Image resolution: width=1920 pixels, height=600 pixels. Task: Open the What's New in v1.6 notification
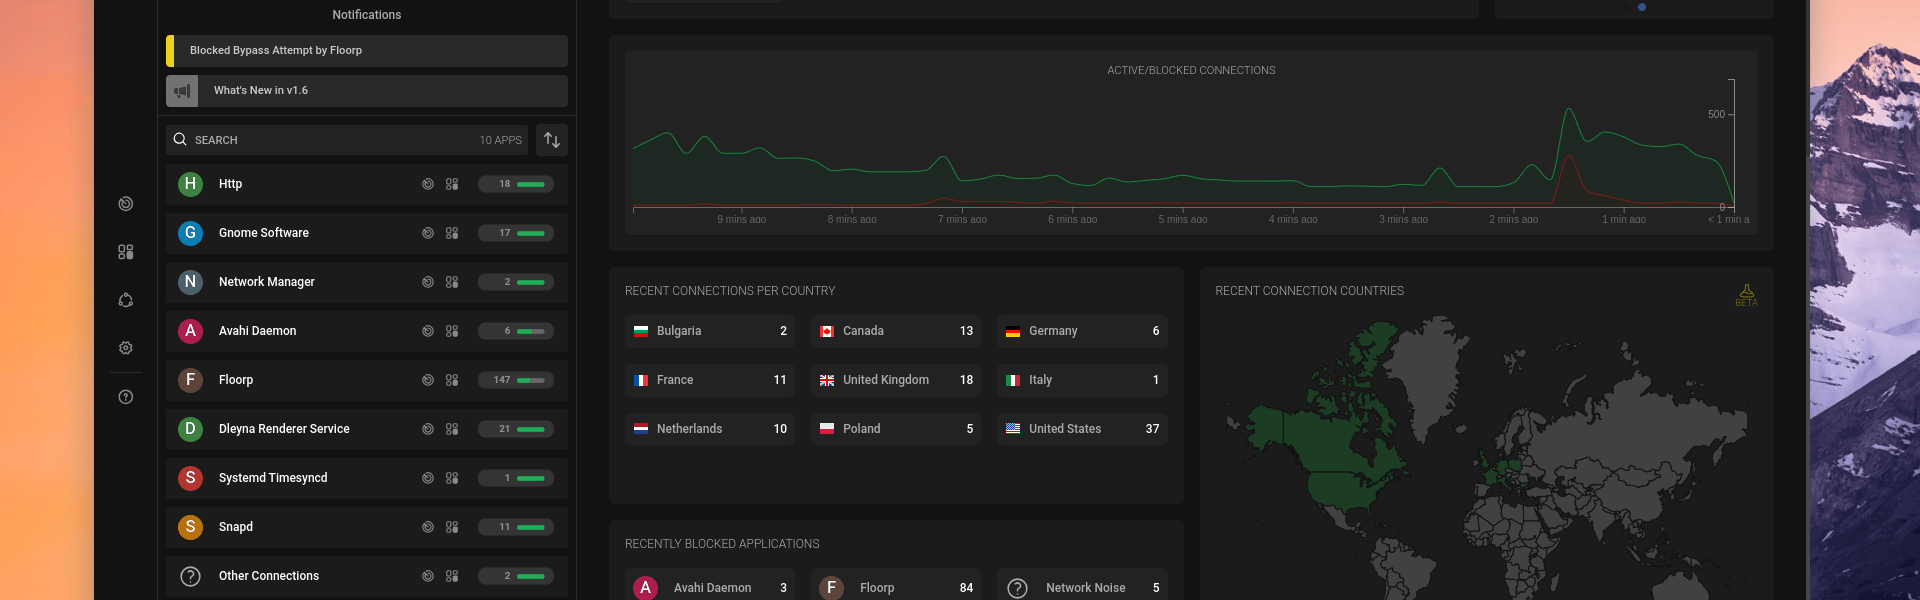pos(367,91)
